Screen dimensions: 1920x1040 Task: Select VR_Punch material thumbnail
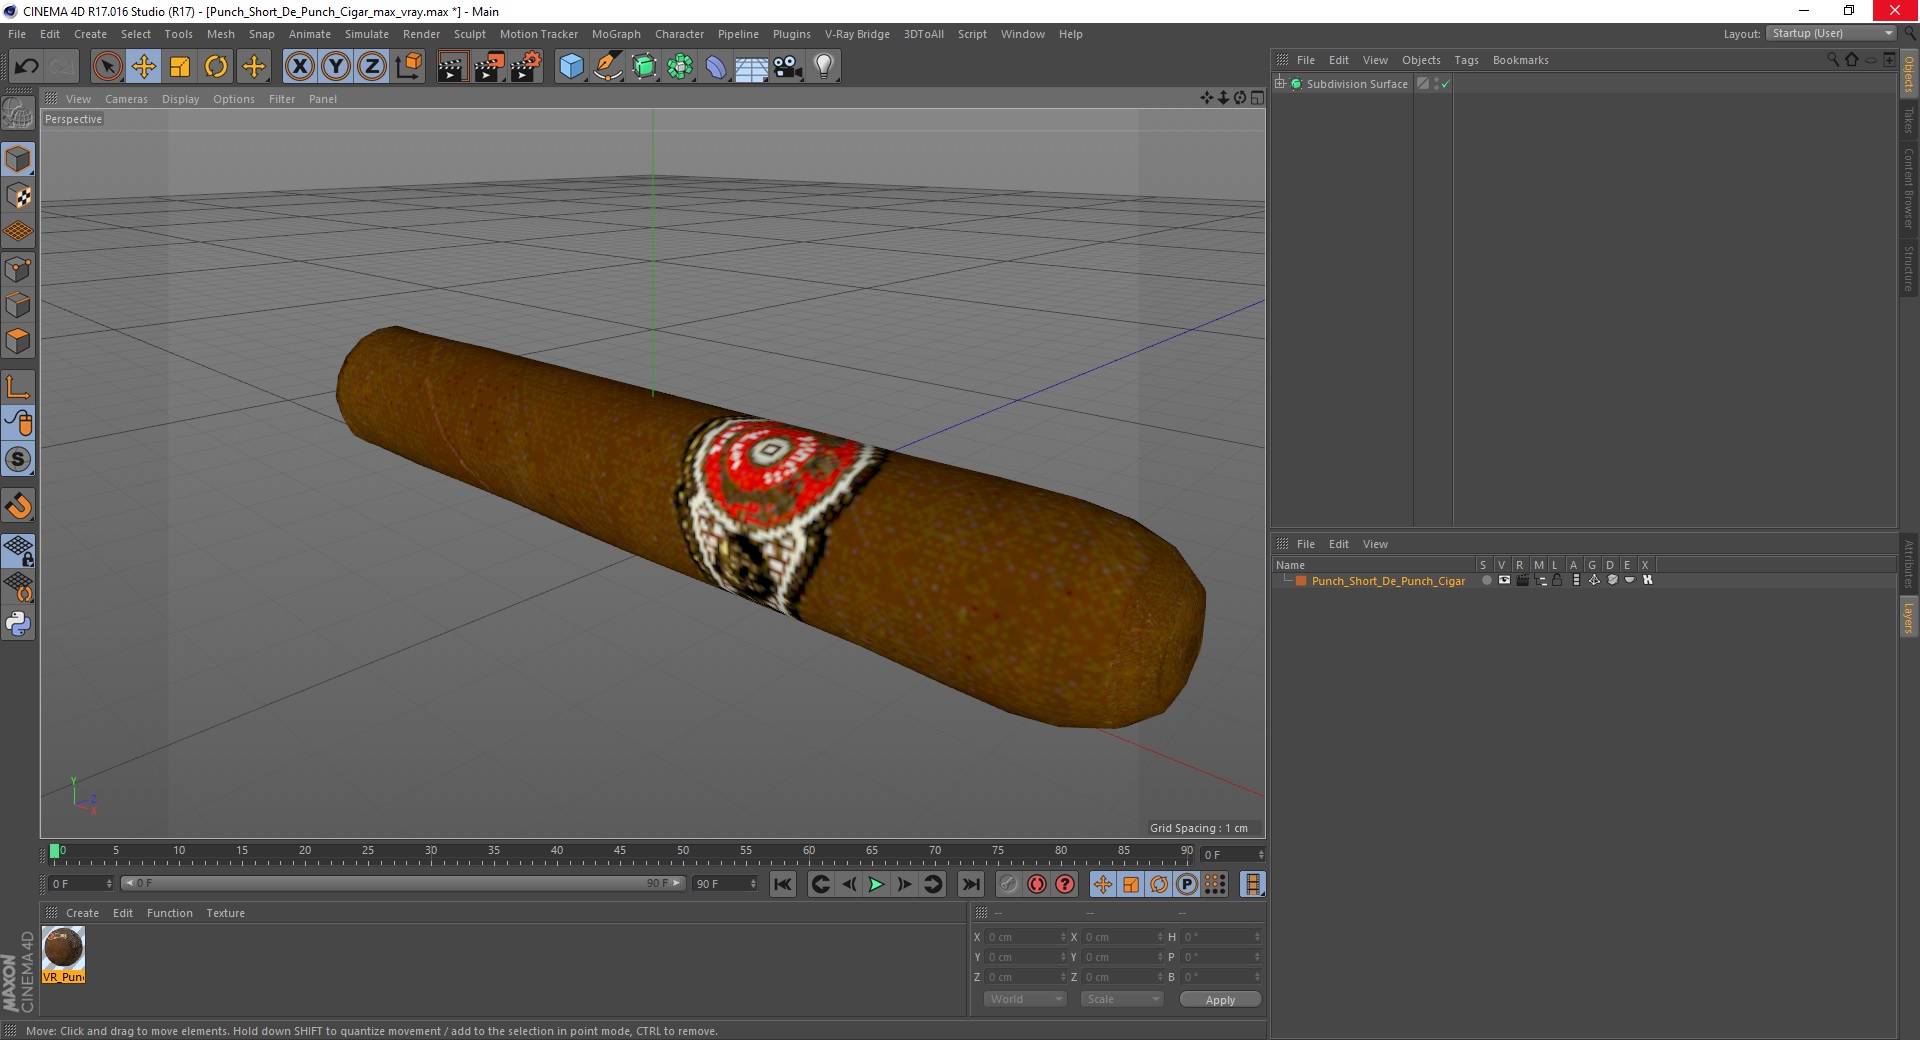[63, 948]
